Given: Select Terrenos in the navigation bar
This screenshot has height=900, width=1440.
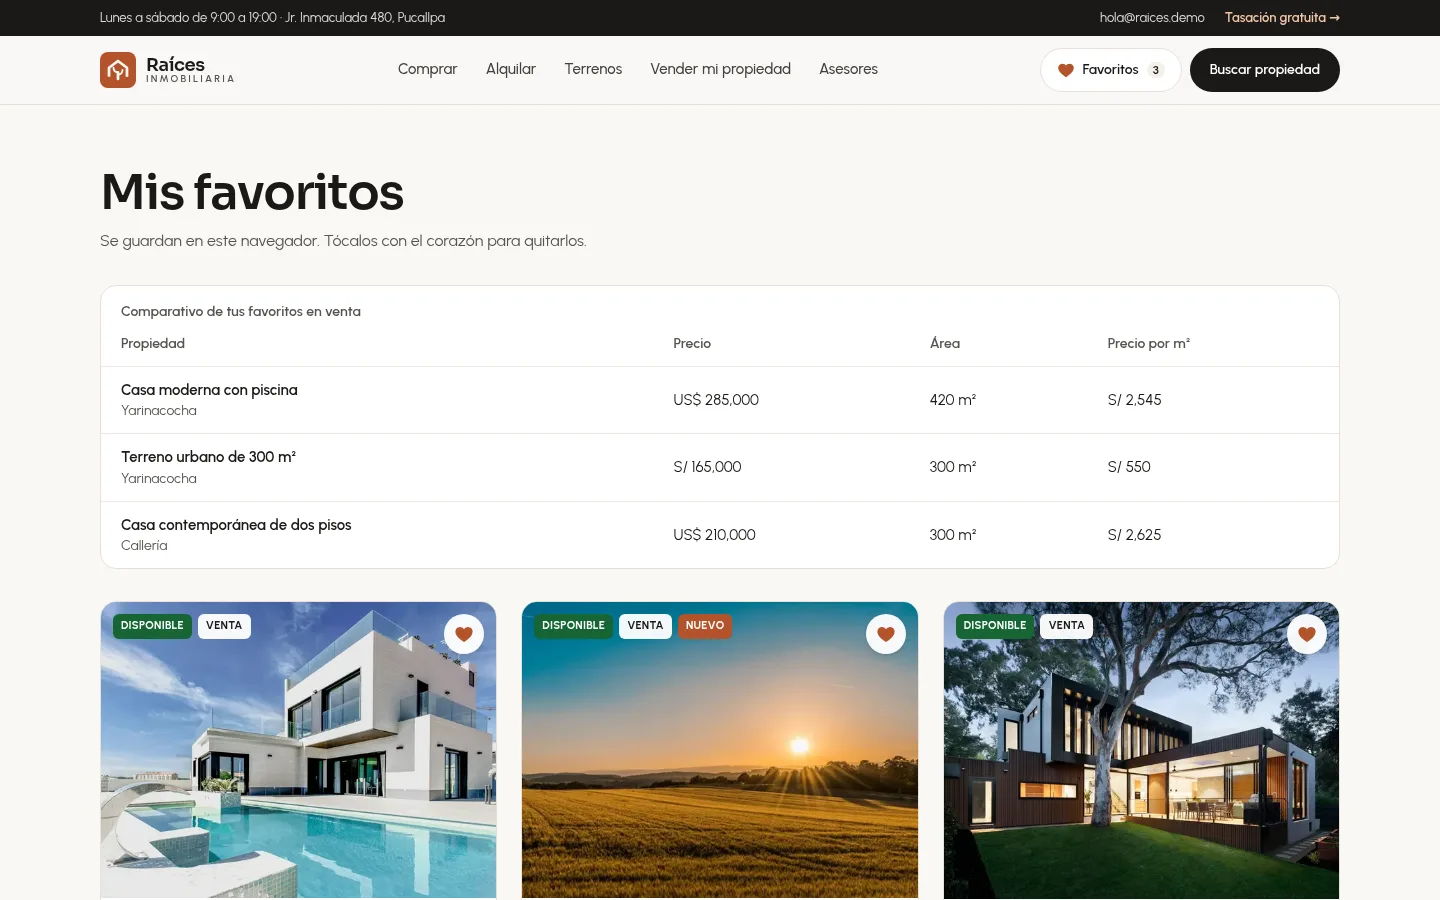Looking at the screenshot, I should (593, 69).
